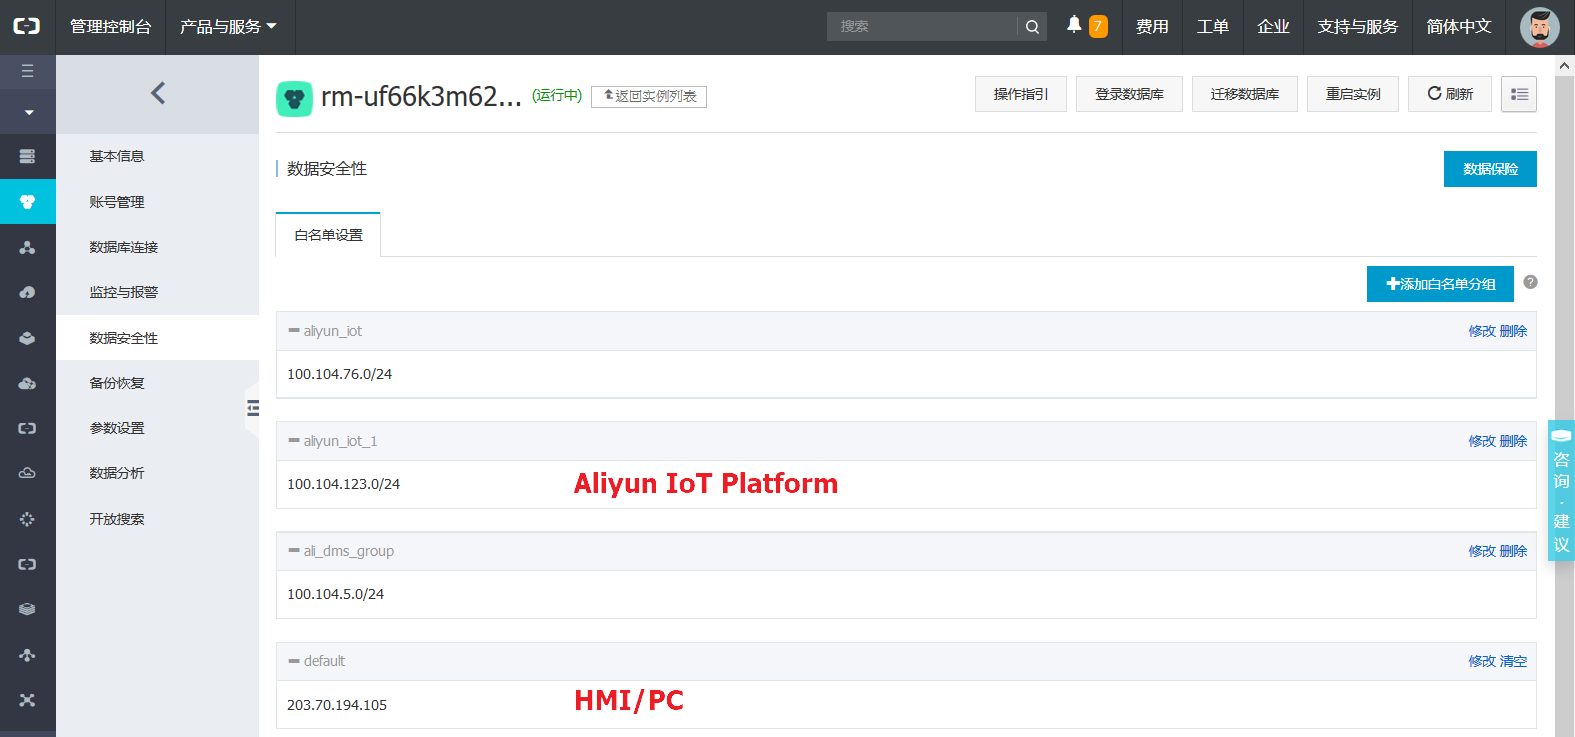Open the second bracket icon in left rail
The image size is (1575, 737).
click(27, 564)
